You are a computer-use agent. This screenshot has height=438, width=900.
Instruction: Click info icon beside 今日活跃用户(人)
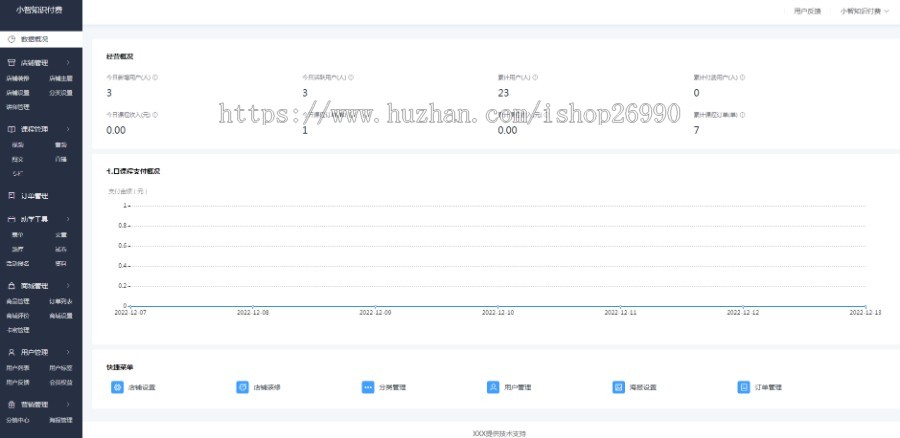click(351, 77)
